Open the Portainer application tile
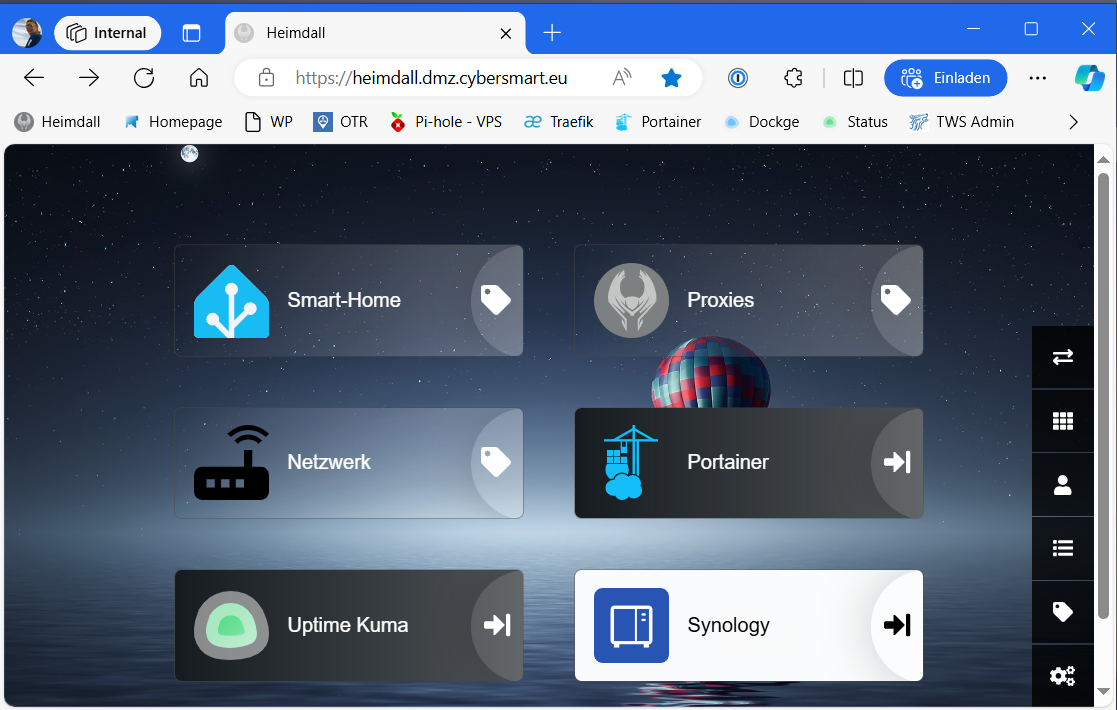The image size is (1117, 710). [x=749, y=463]
